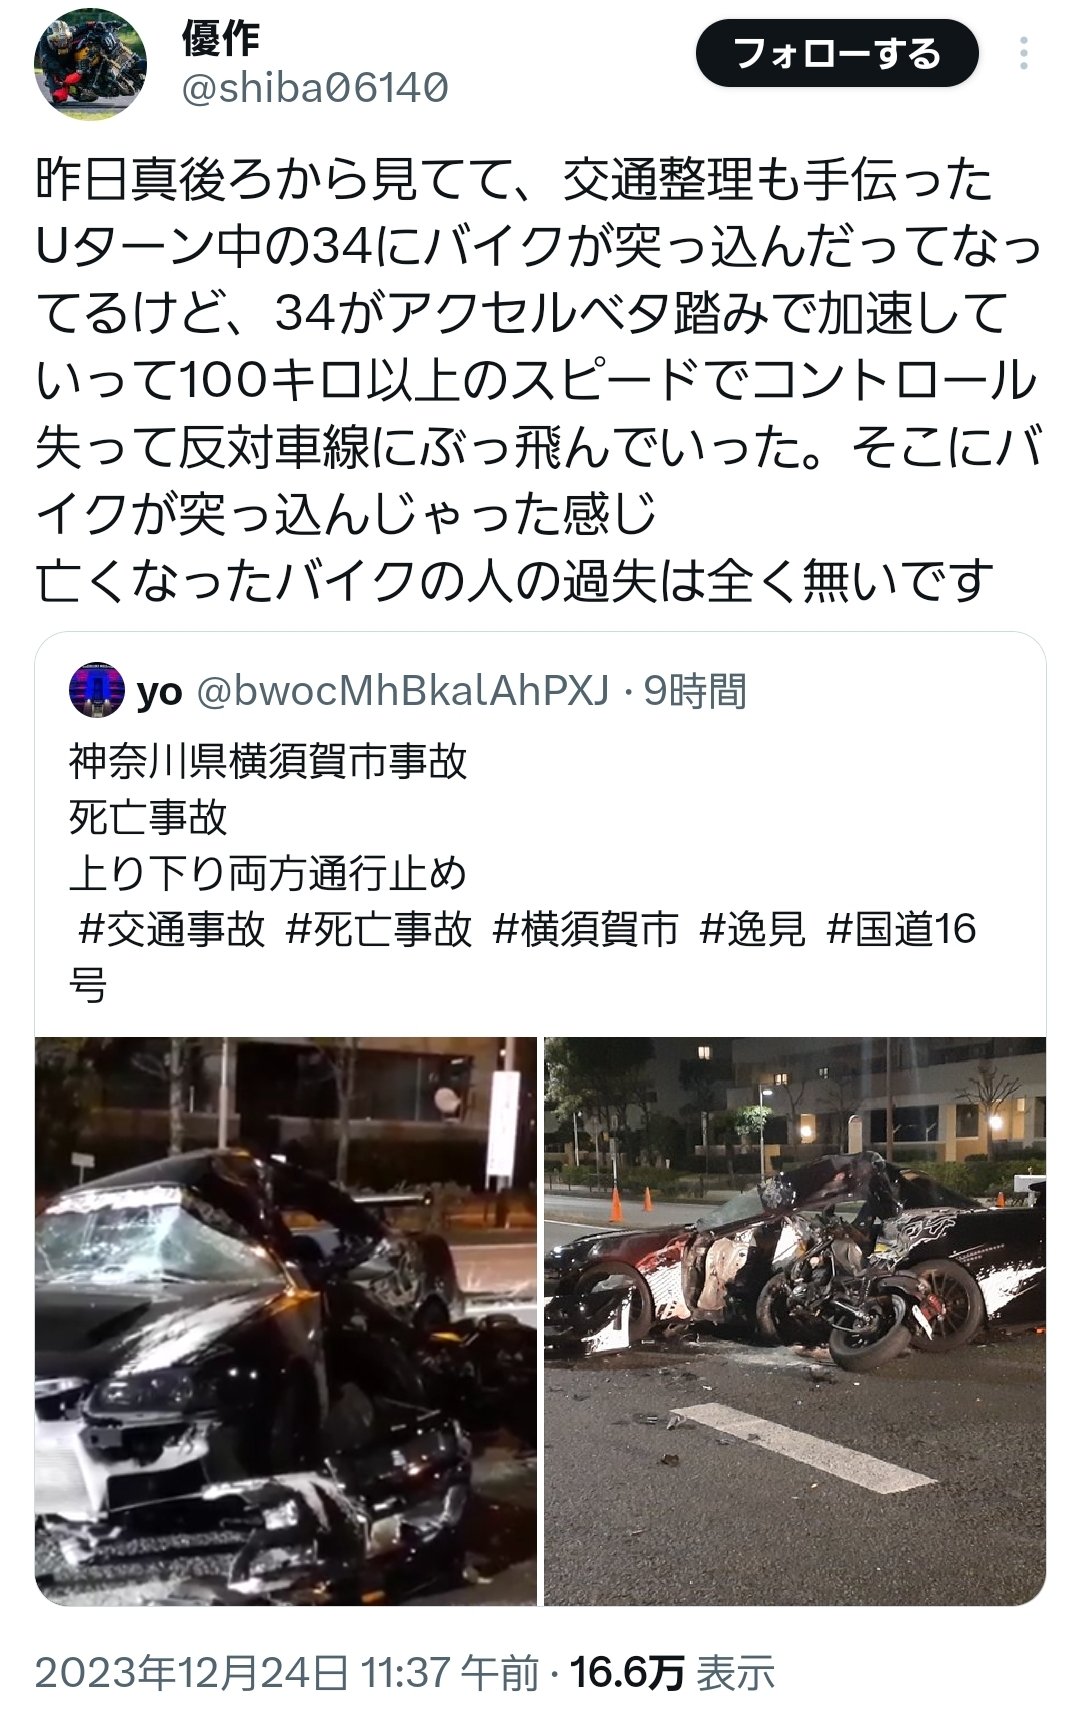Open the three-dot more options menu

coord(1023,54)
